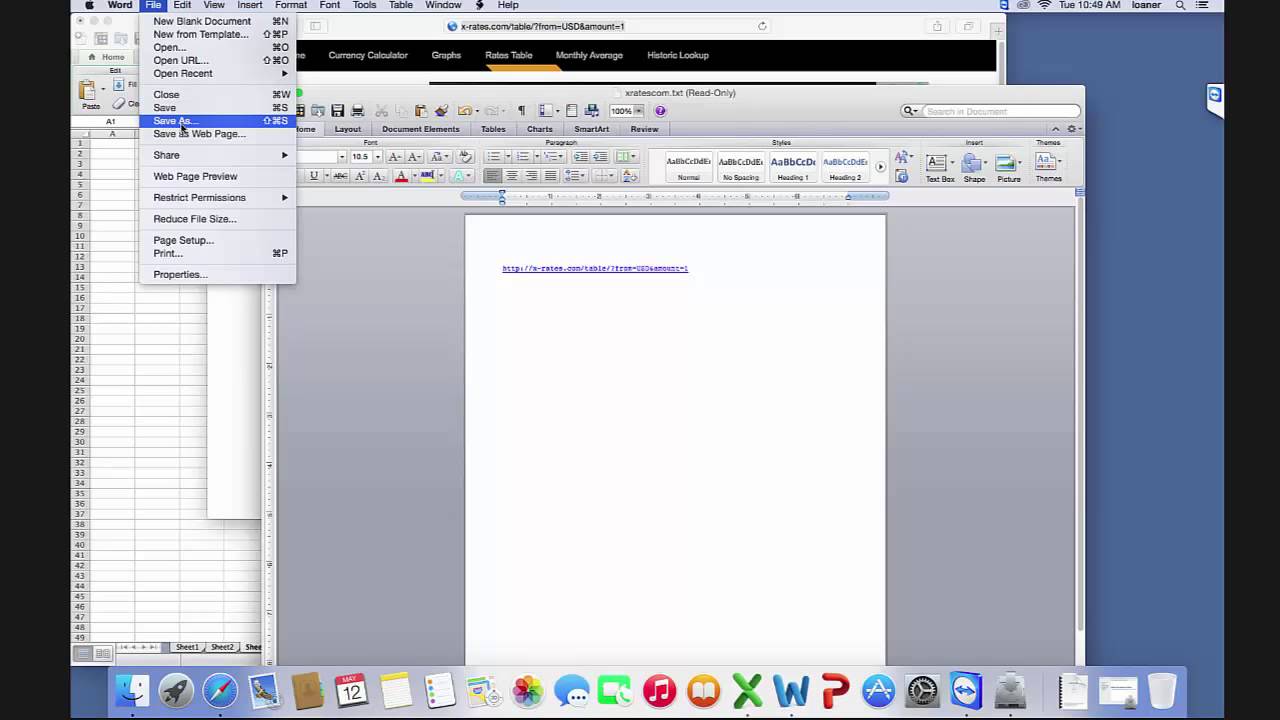Click the text highlight color swatch
1280x720 pixels.
(x=427, y=176)
